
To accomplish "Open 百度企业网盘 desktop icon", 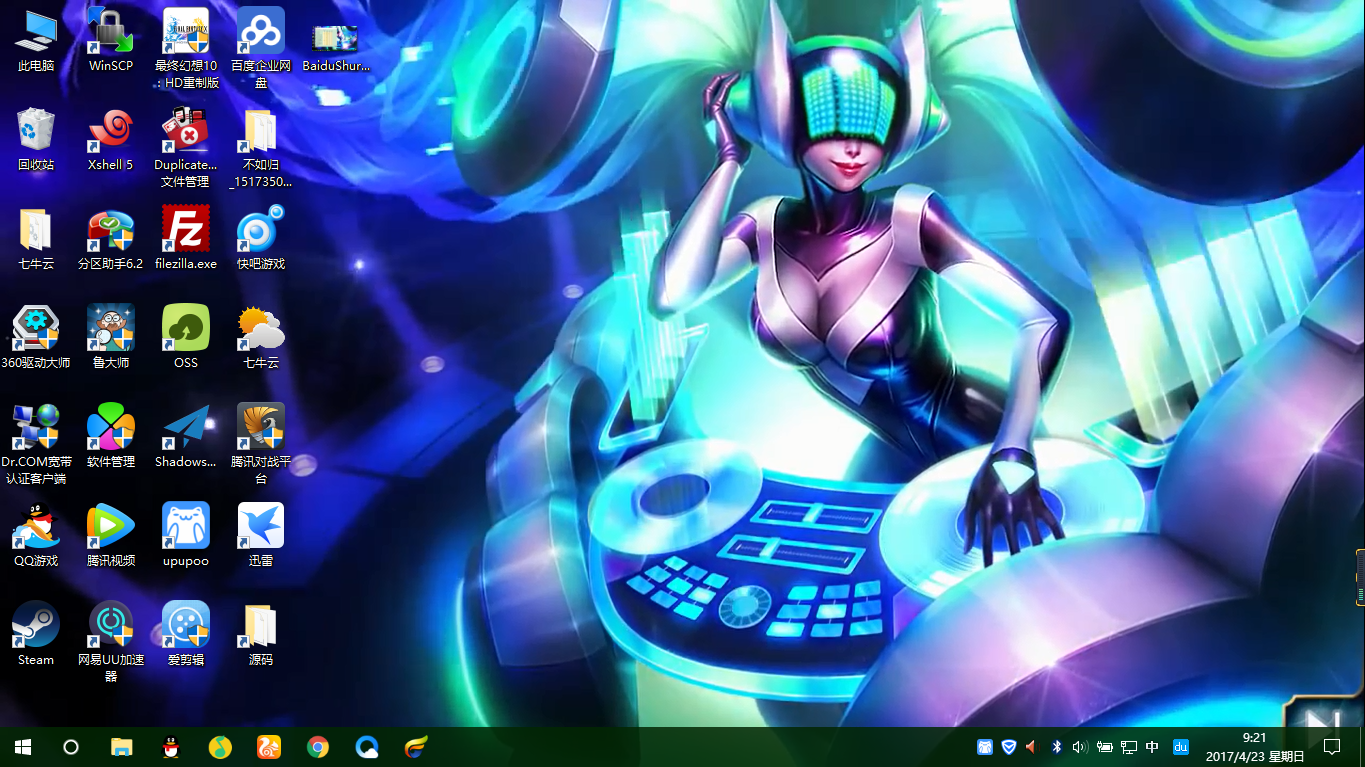I will tap(261, 48).
